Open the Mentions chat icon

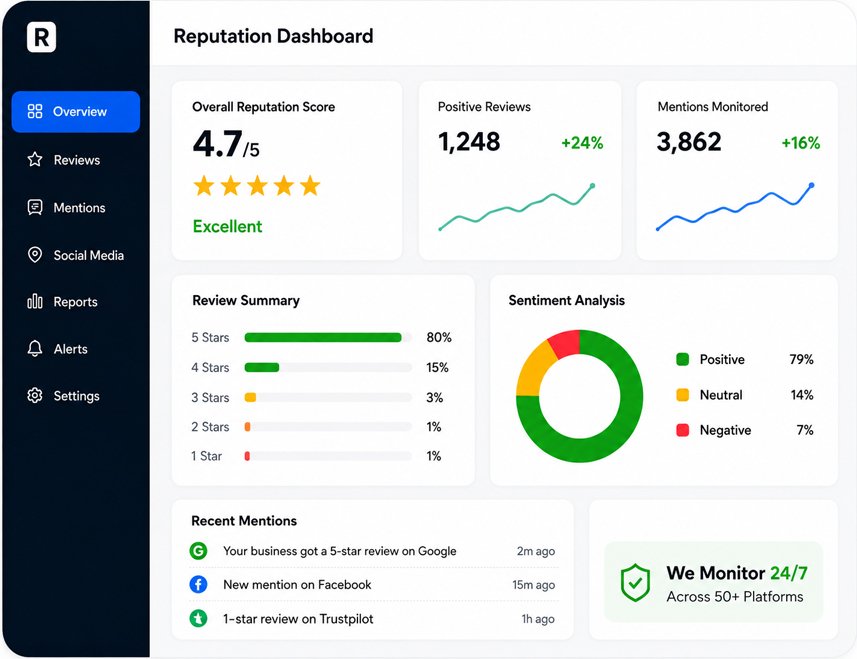(35, 208)
